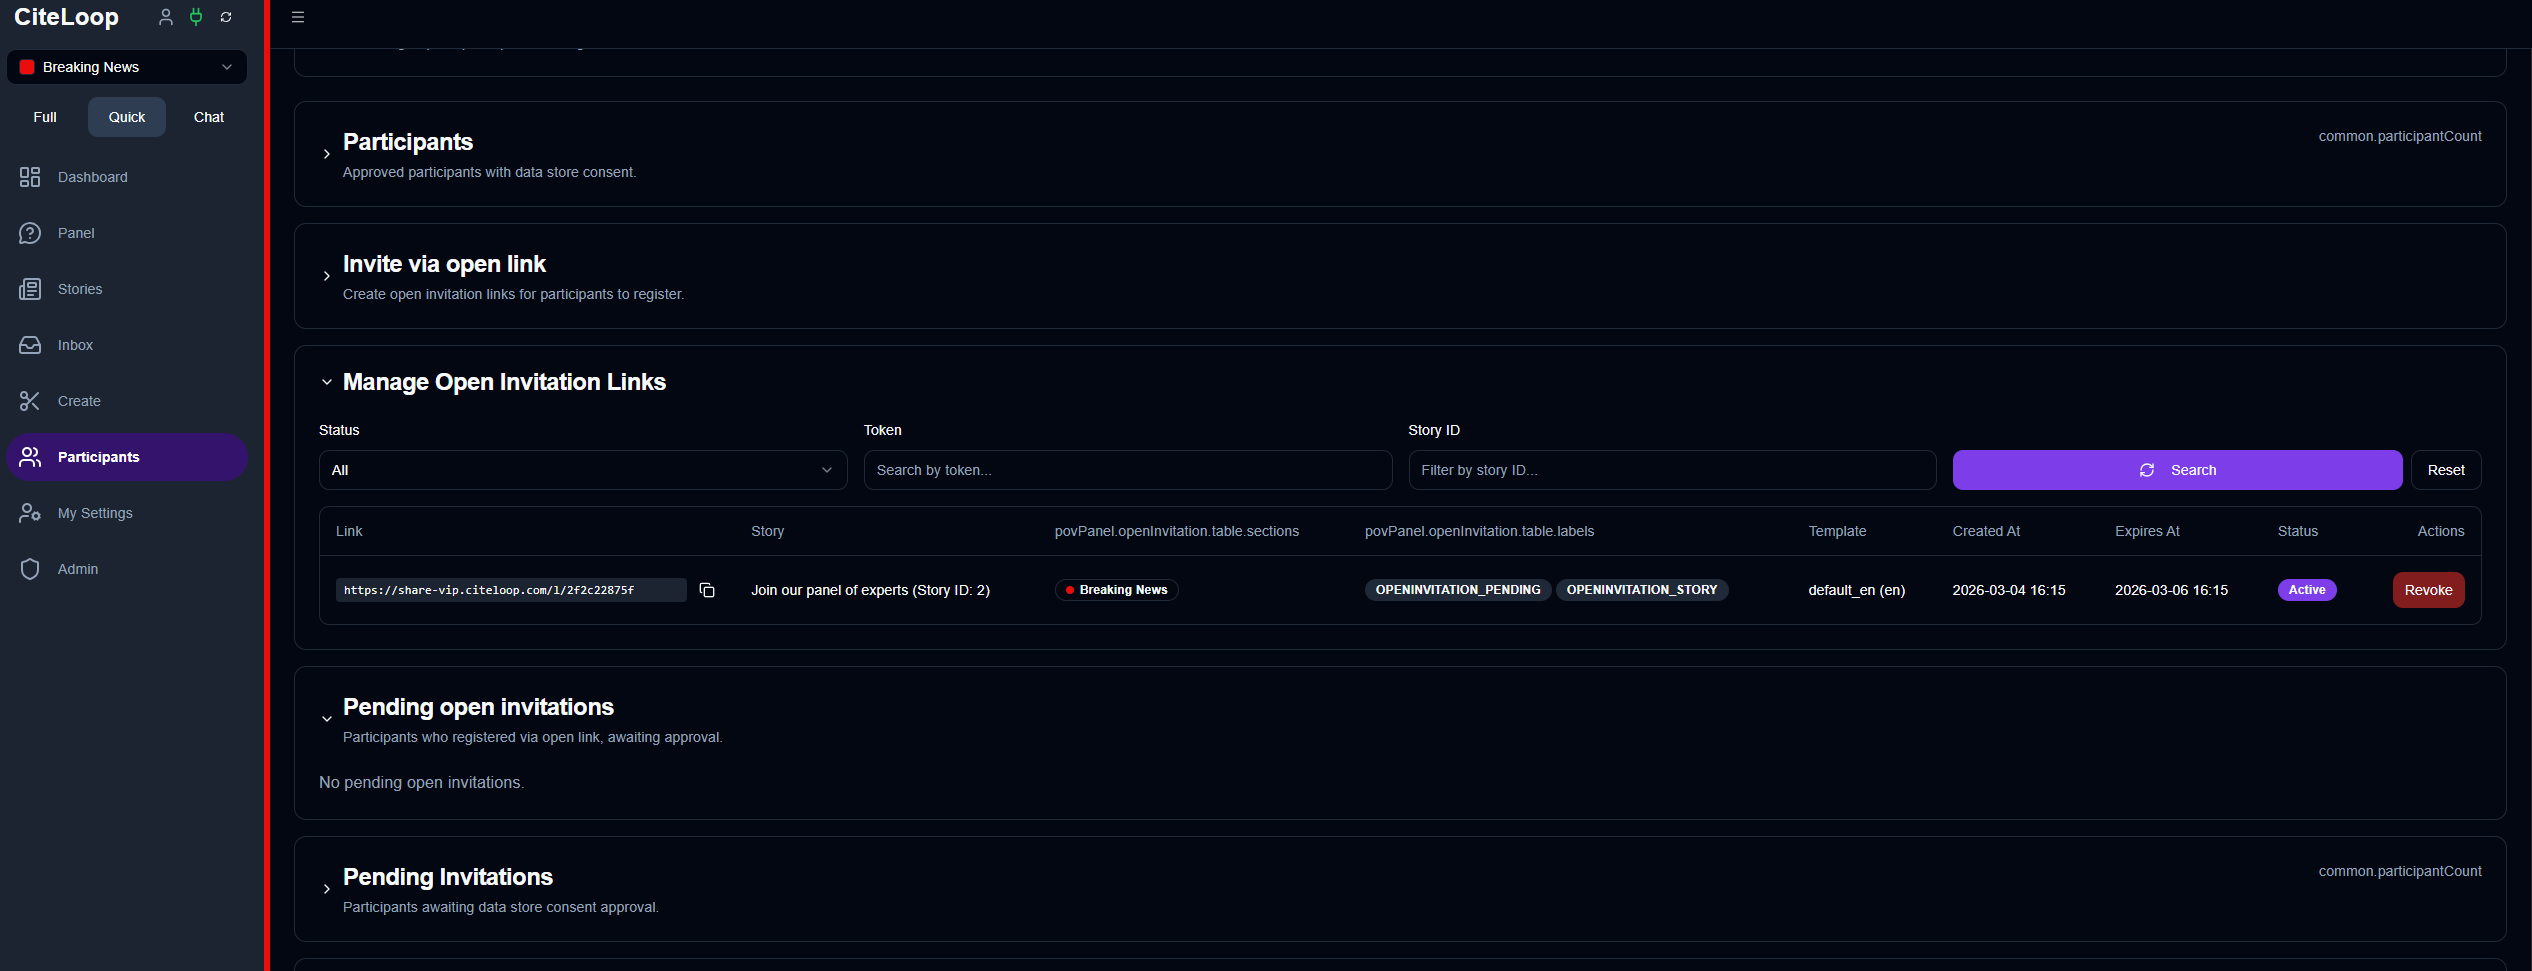2532x971 pixels.
Task: Open Panel from the sidebar
Action: pyautogui.click(x=127, y=233)
